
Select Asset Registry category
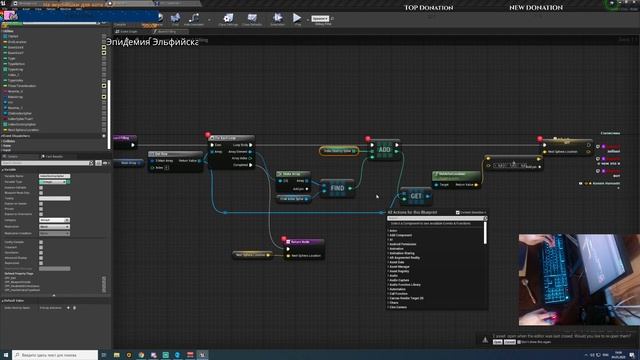(x=398, y=271)
